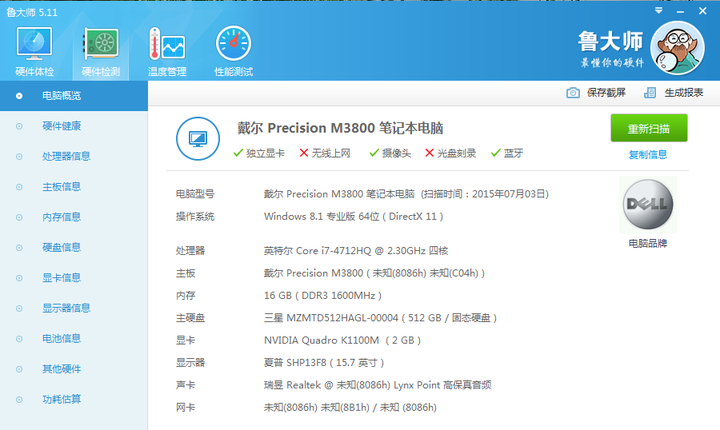Image resolution: width=720 pixels, height=430 pixels.
Task: Click the 鲁大师 5.11 window title
Action: [32, 12]
